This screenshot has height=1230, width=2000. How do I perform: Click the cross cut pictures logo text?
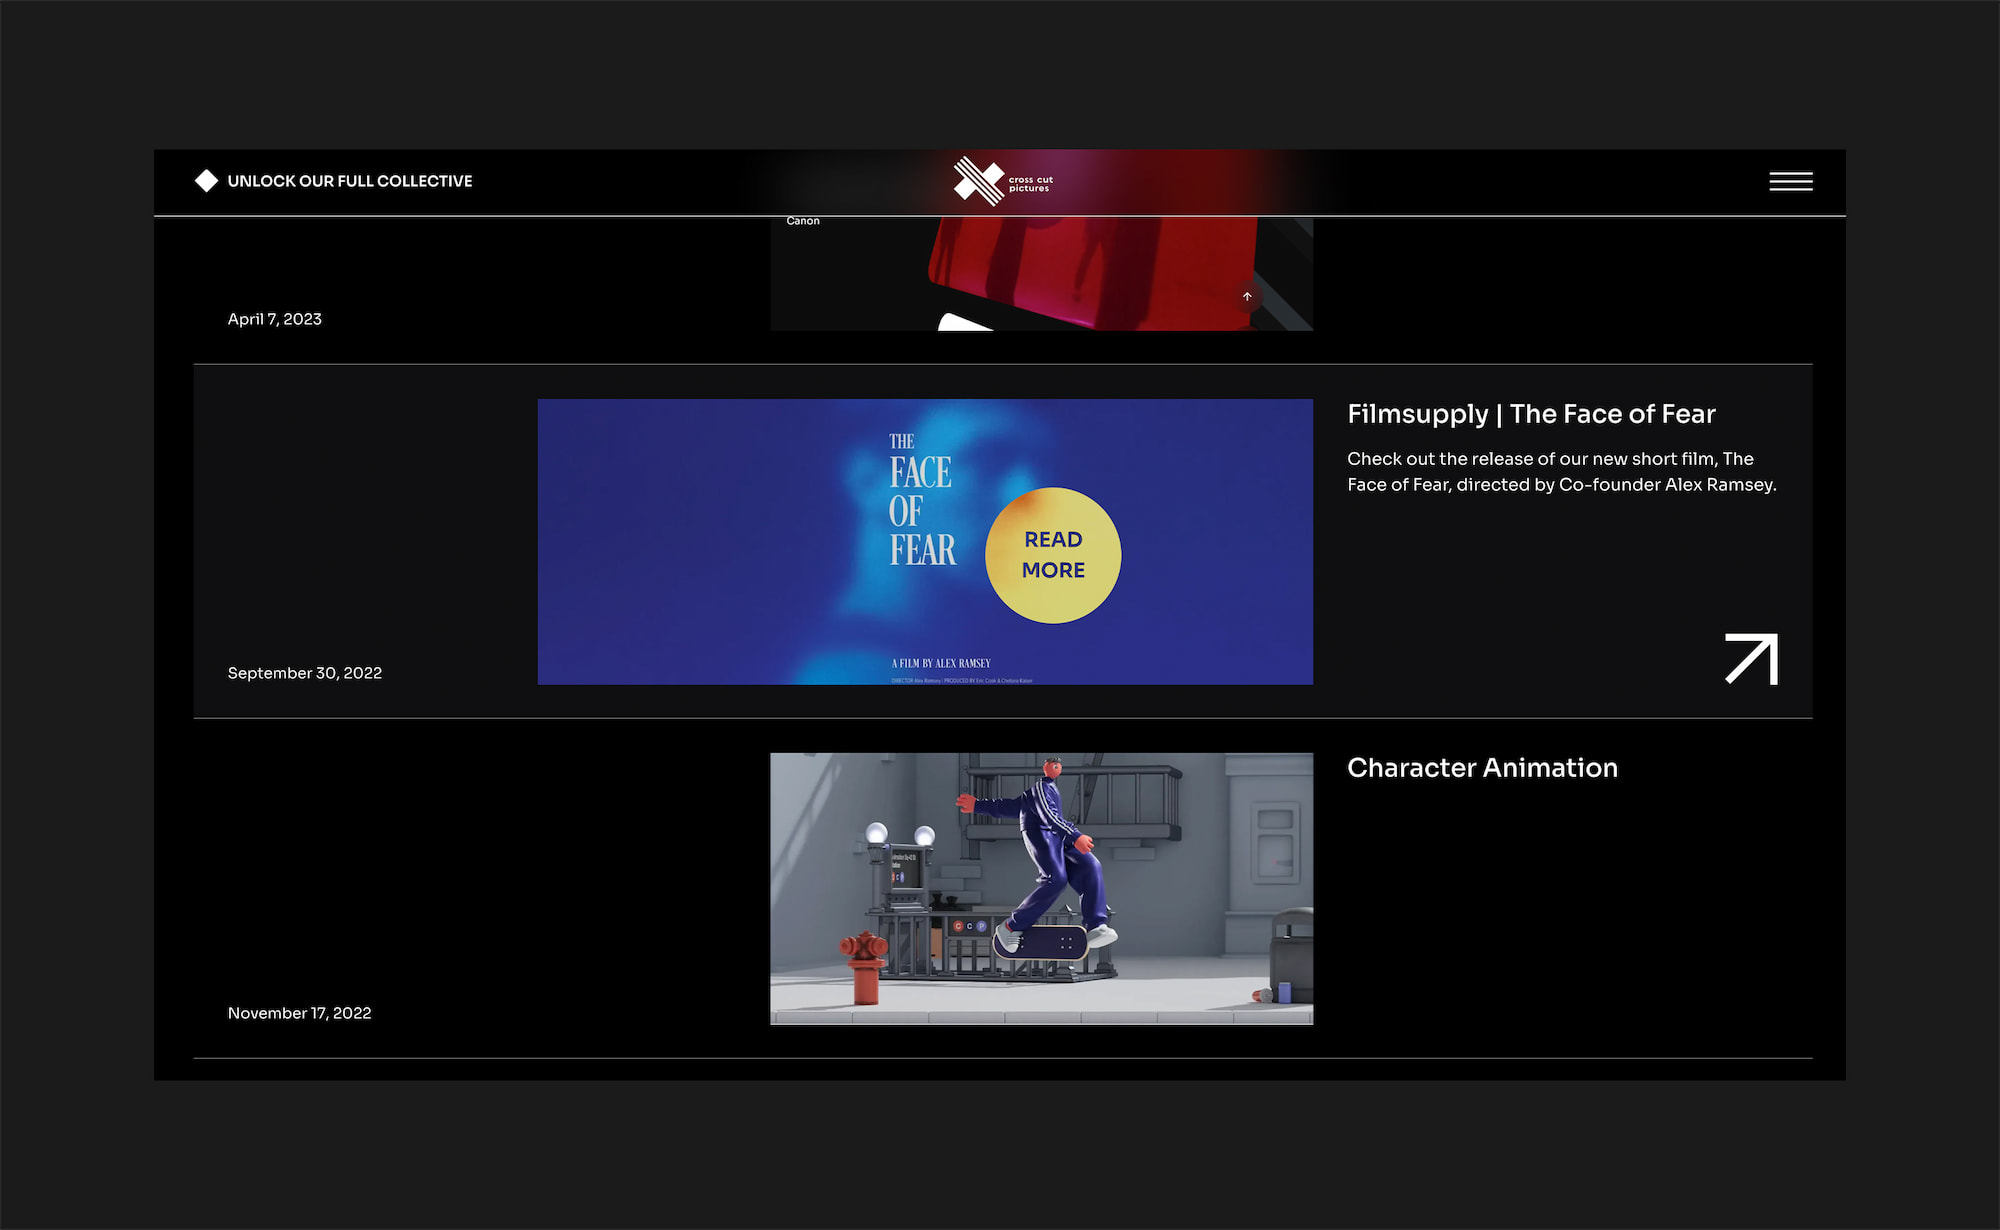point(1030,184)
